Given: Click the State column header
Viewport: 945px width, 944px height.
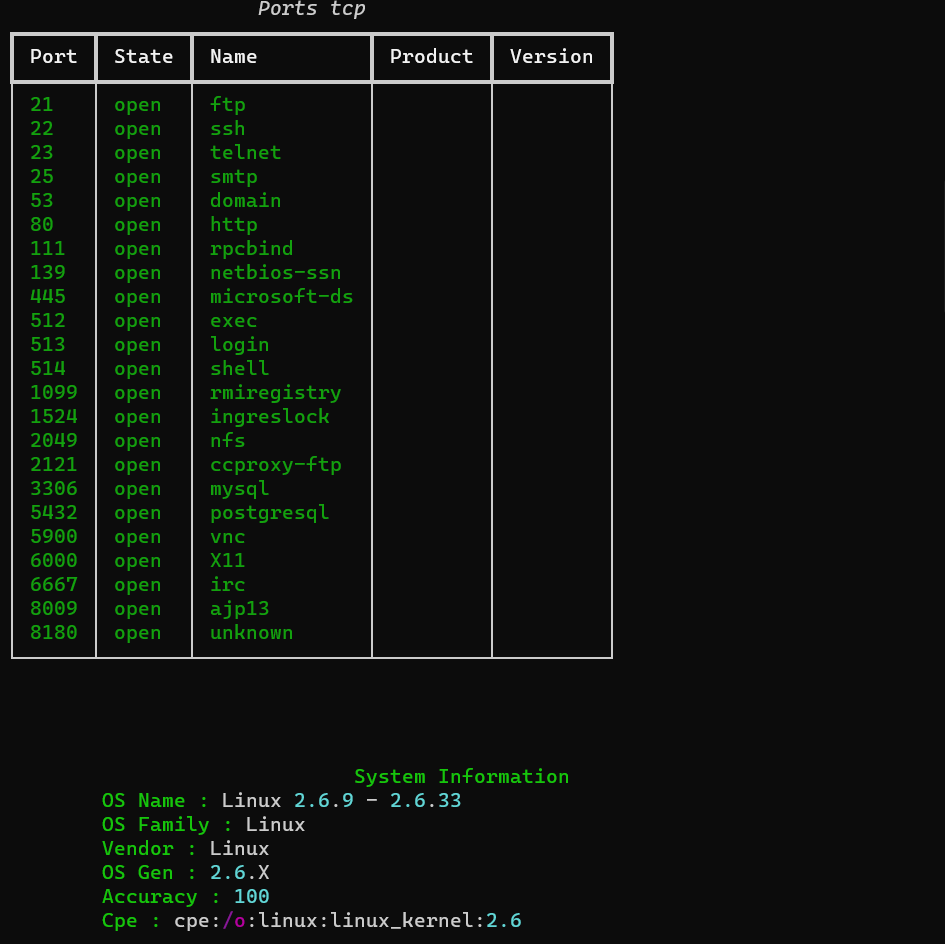Looking at the screenshot, I should [x=143, y=57].
